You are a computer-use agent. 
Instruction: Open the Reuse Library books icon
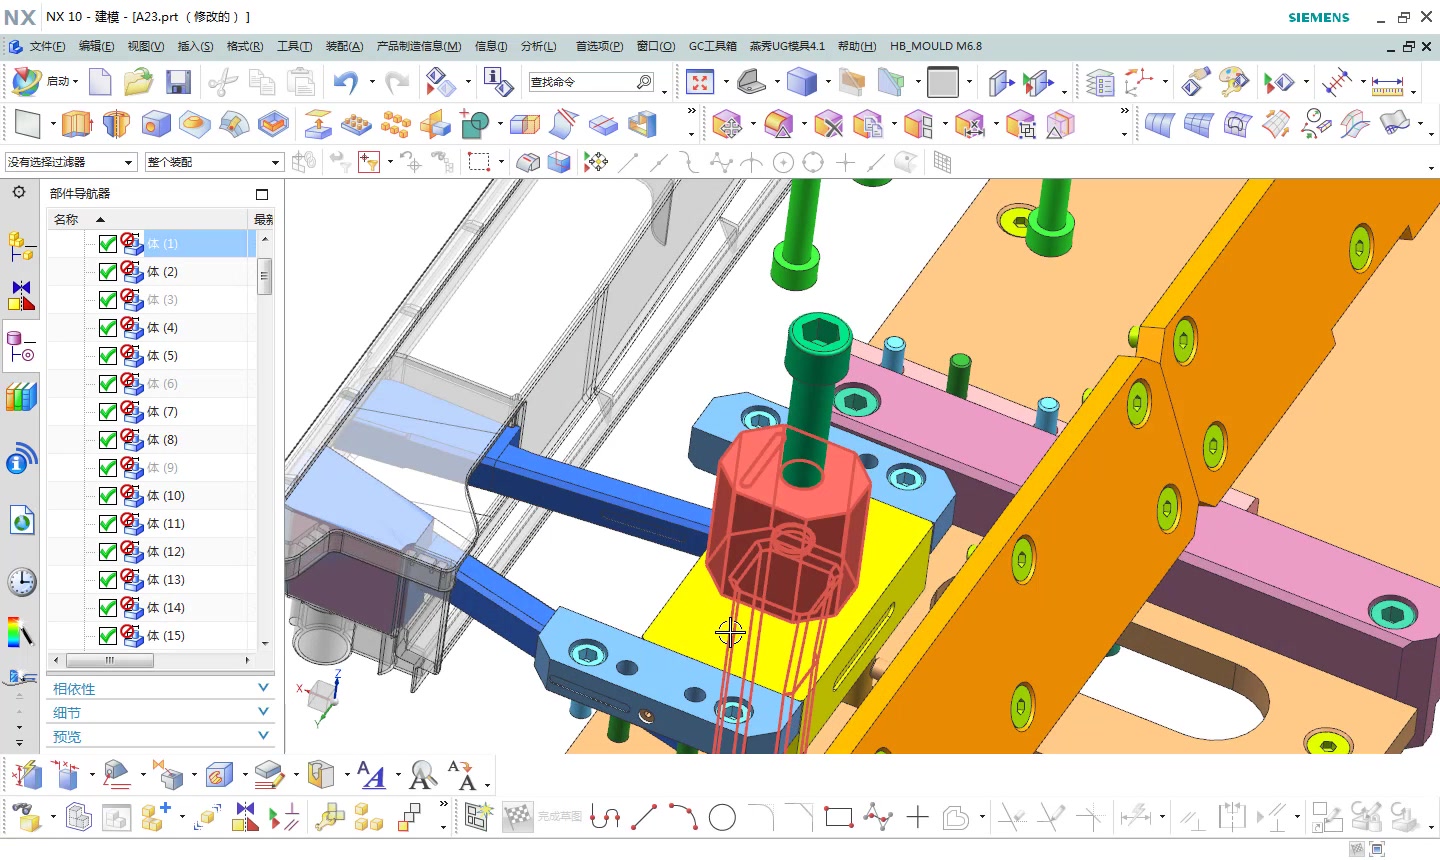pos(21,397)
